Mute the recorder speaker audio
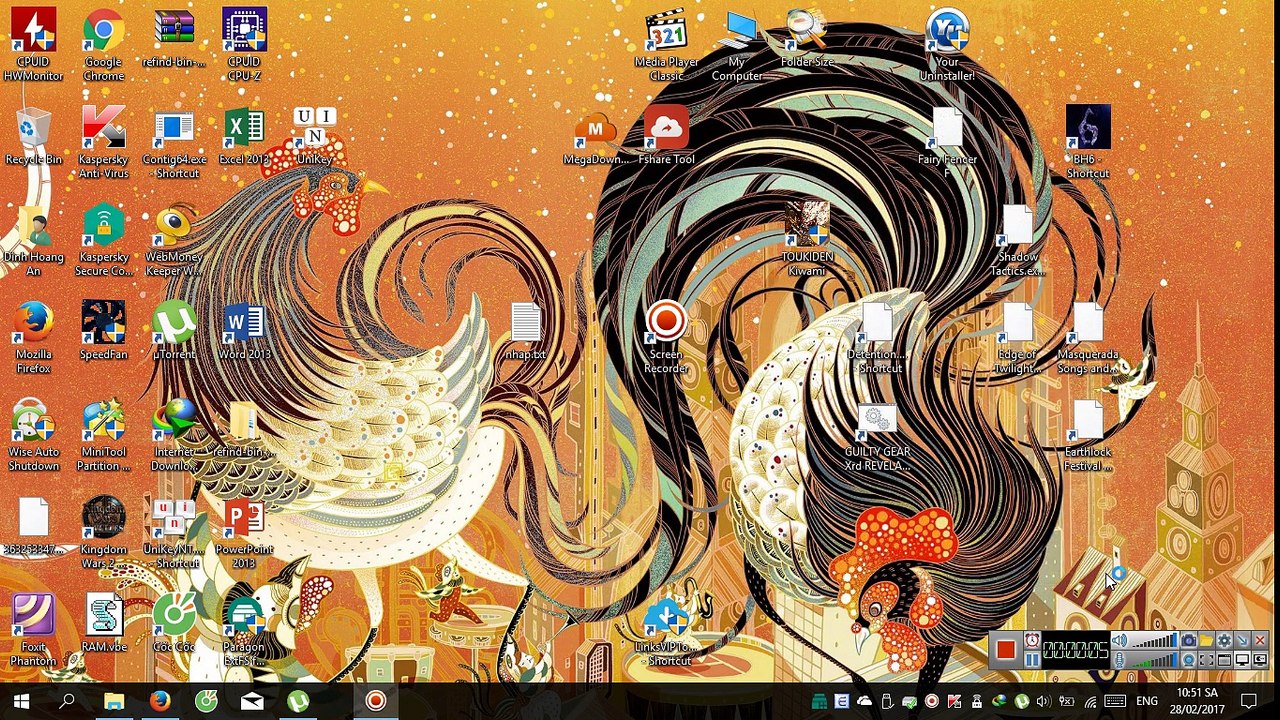The height and width of the screenshot is (720, 1280). 1119,642
